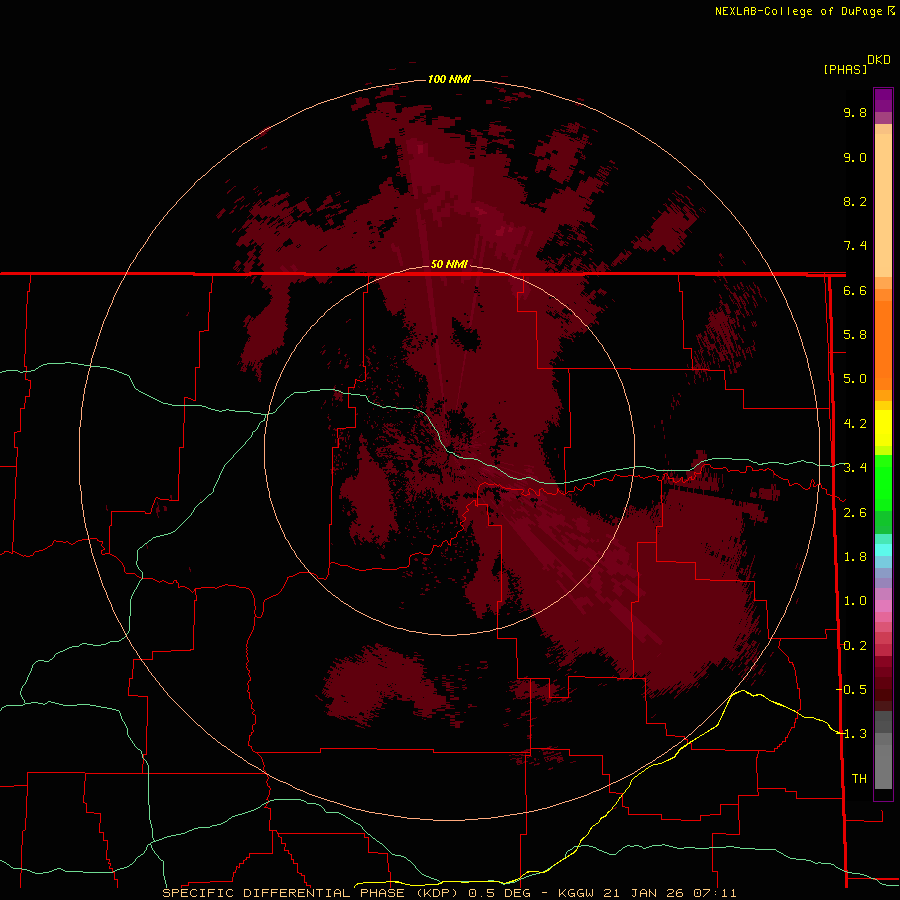Click the NEXLAB-College of DuPage header text
The image size is (900, 900).
(x=798, y=11)
